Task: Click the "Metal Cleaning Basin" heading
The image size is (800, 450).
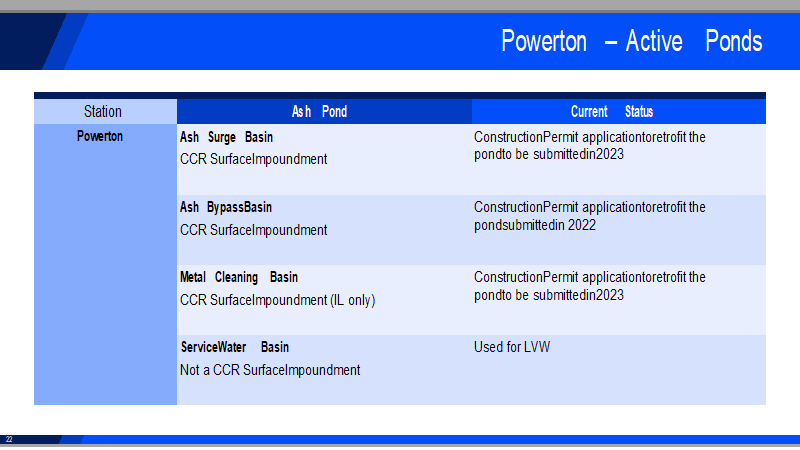Action: coord(238,277)
